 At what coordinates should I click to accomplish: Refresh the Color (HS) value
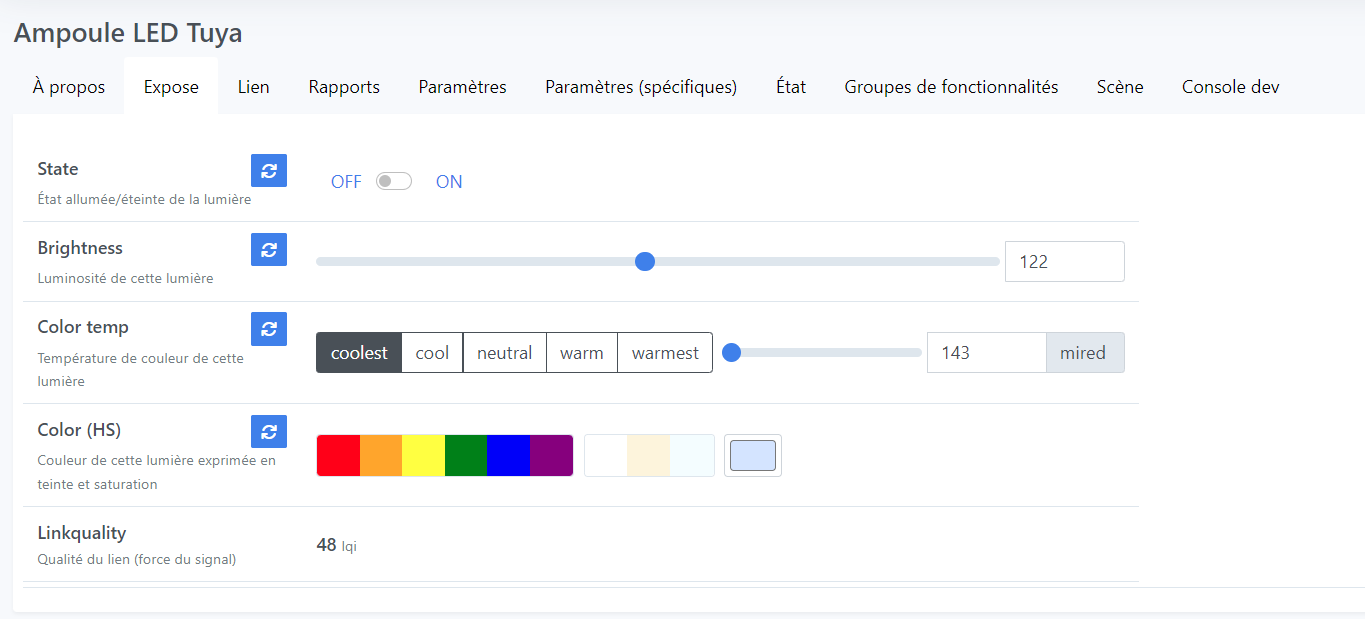(x=269, y=432)
